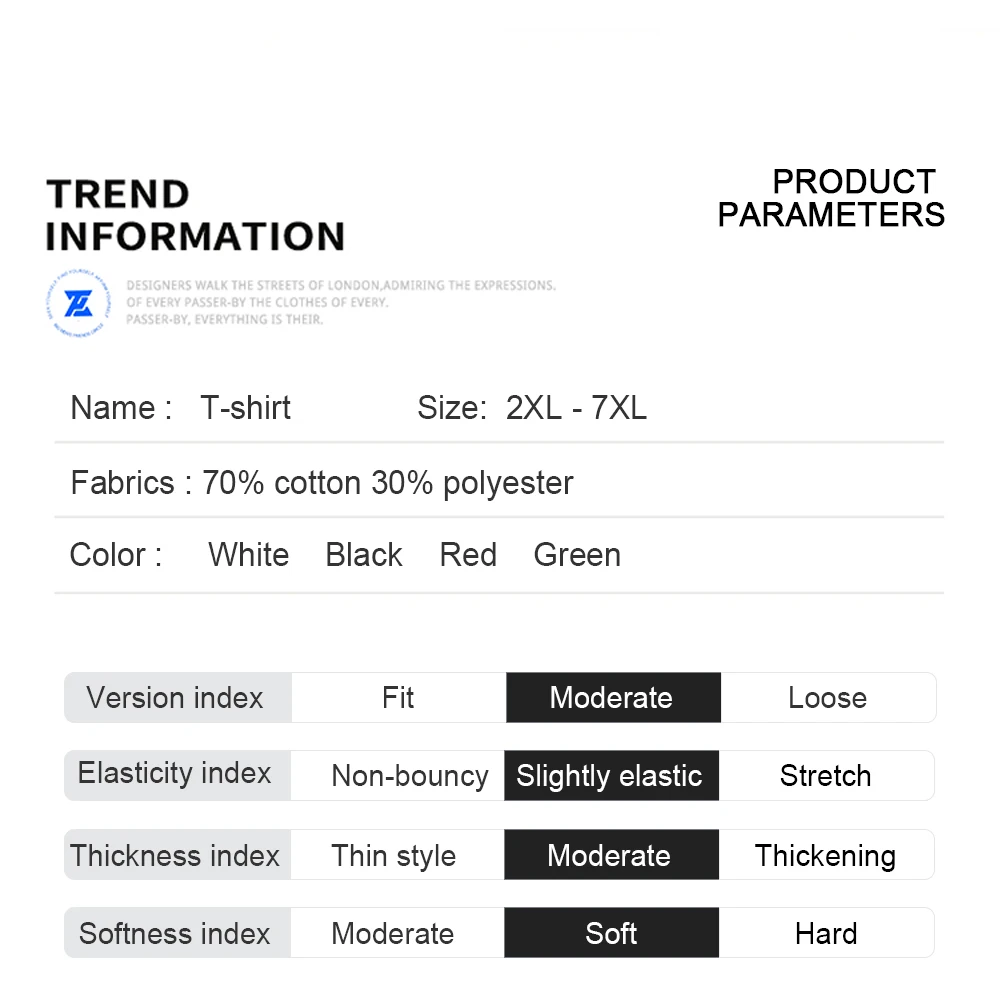
Task: Click the TREND INFORMATION heading
Action: 195,215
